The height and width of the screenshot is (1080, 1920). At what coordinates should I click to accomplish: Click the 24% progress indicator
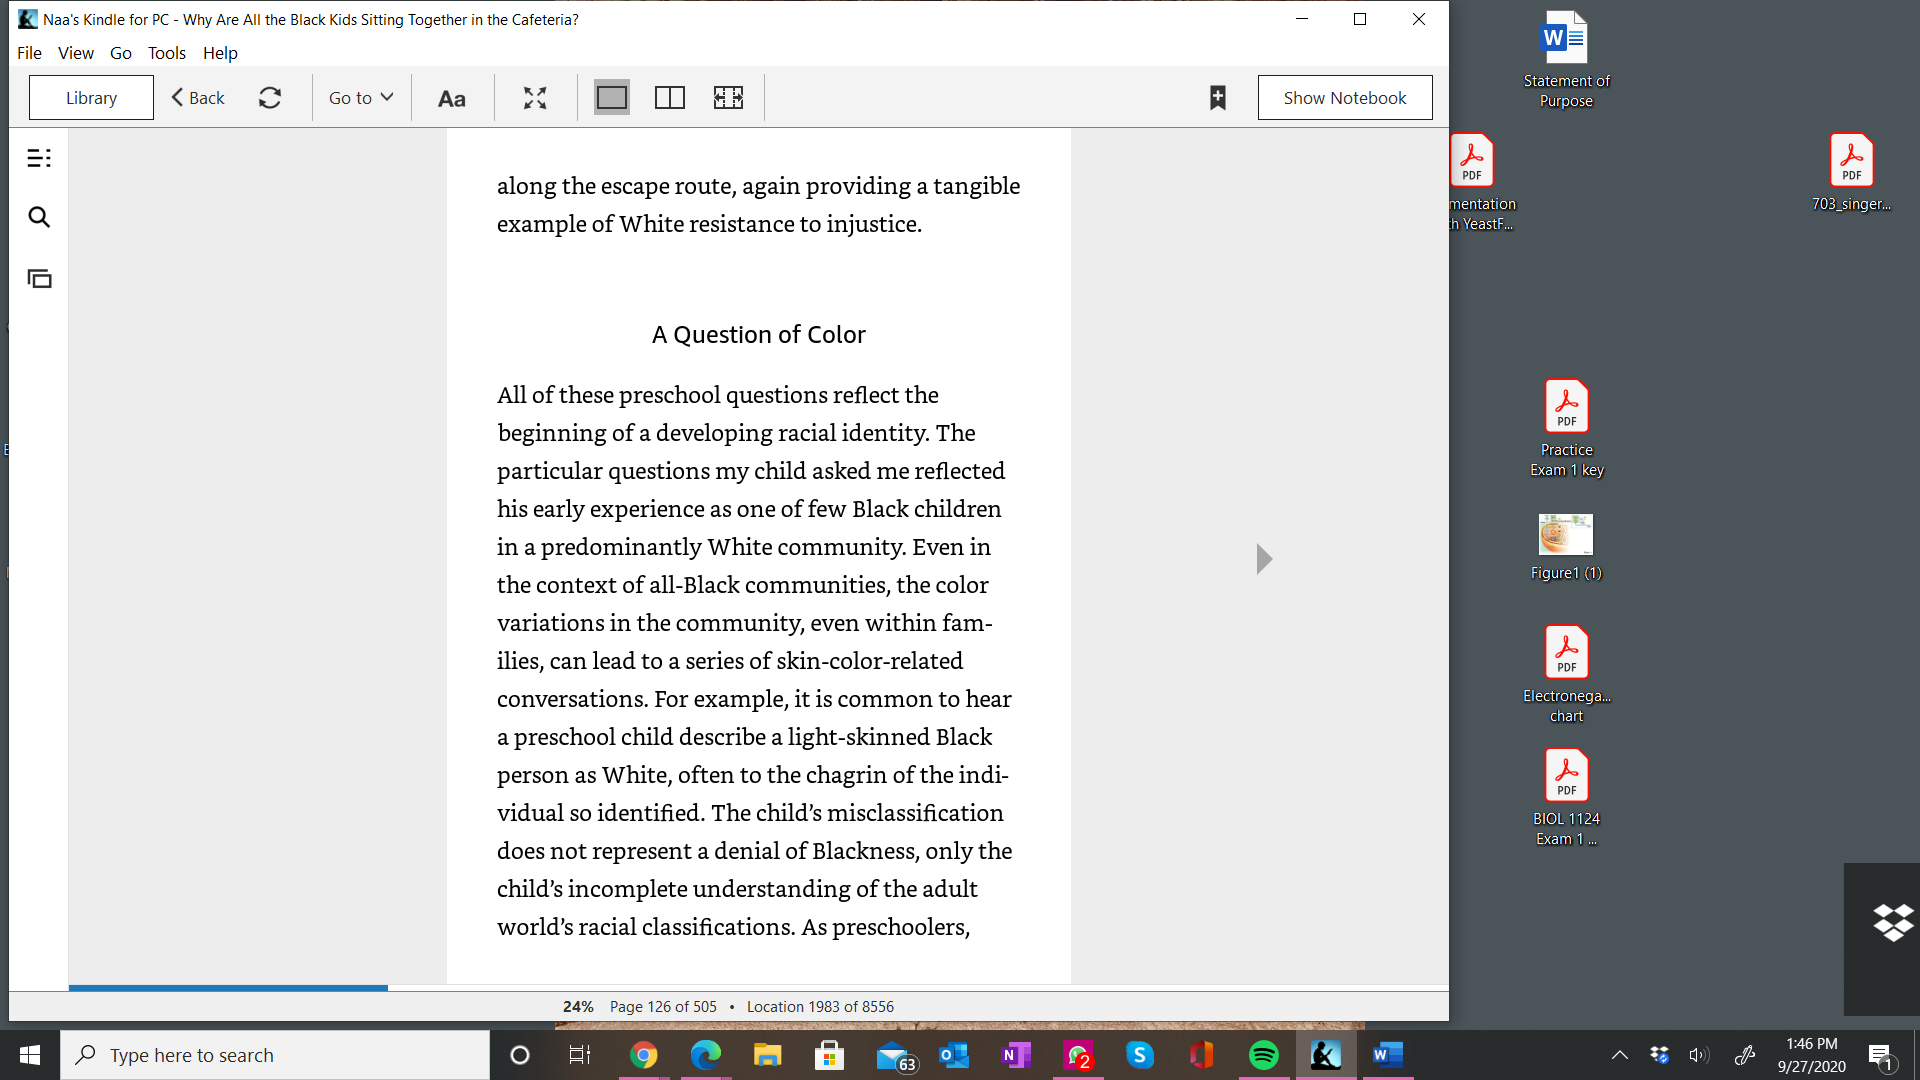pyautogui.click(x=578, y=1007)
